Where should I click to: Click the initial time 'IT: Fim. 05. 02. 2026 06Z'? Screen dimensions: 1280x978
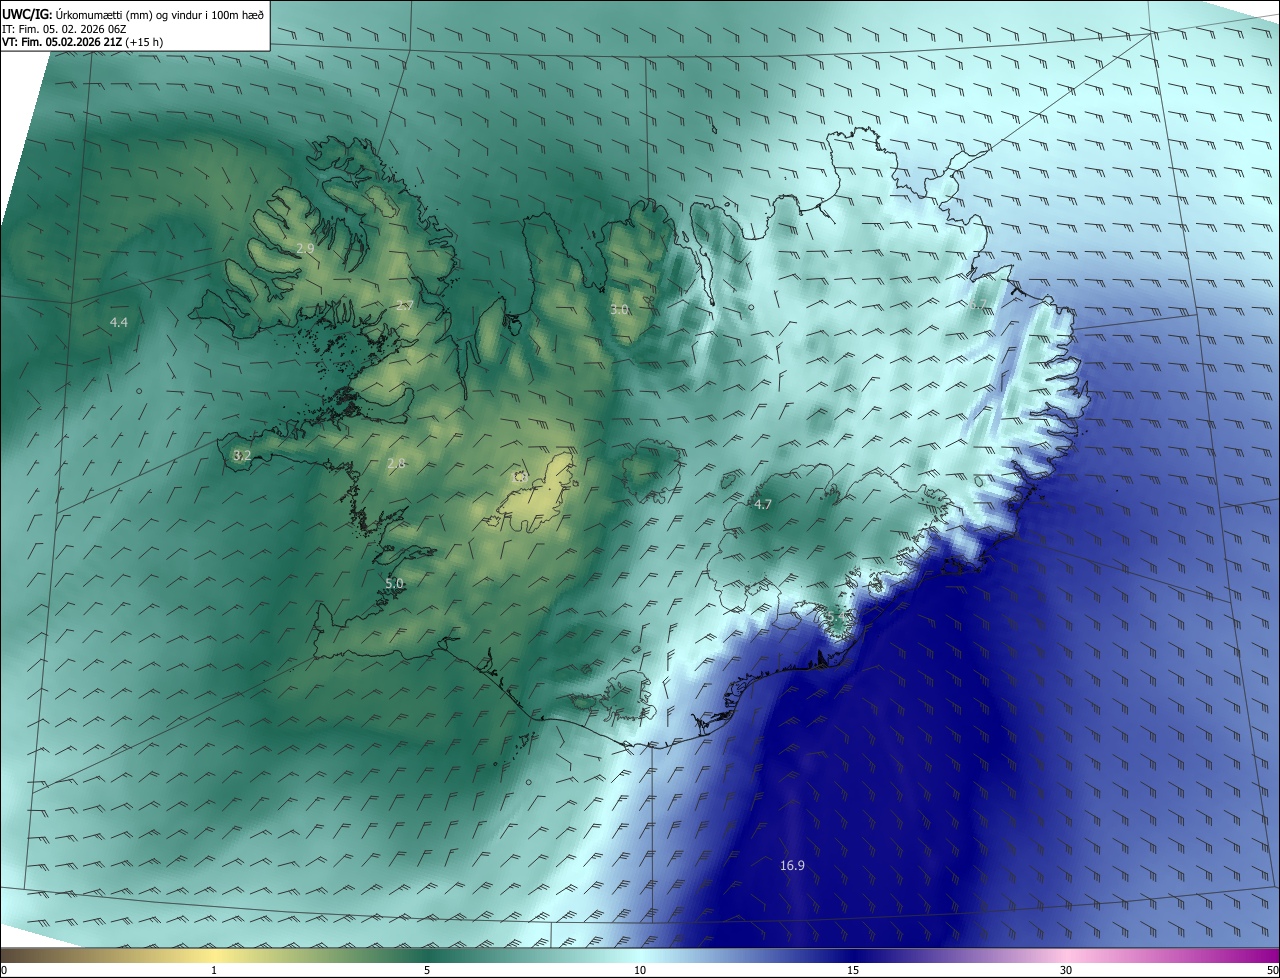tap(65, 29)
